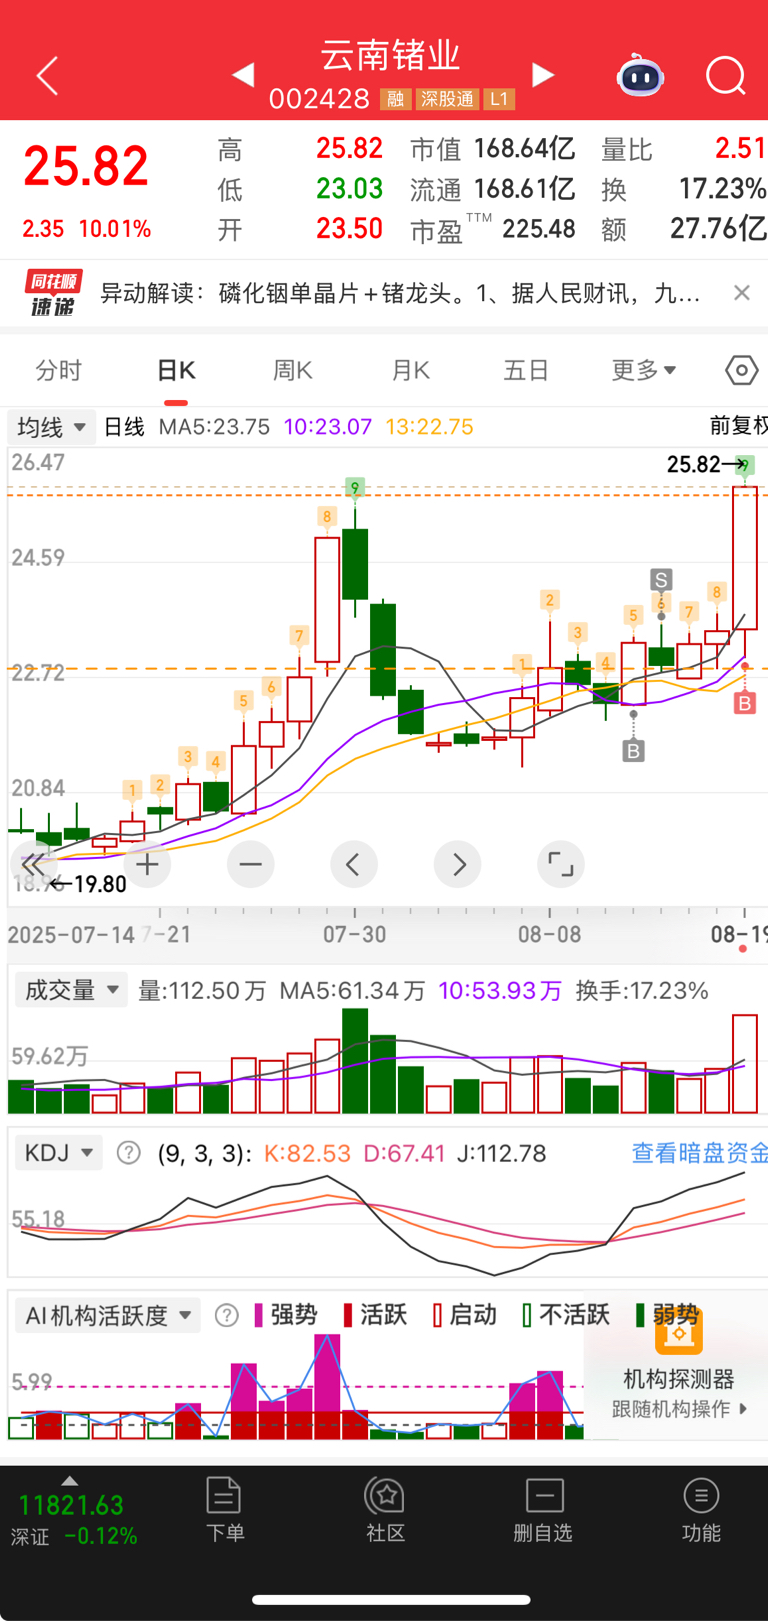The height and width of the screenshot is (1621, 768).
Task: Tap the gray S sell marker on the chart
Action: (660, 579)
